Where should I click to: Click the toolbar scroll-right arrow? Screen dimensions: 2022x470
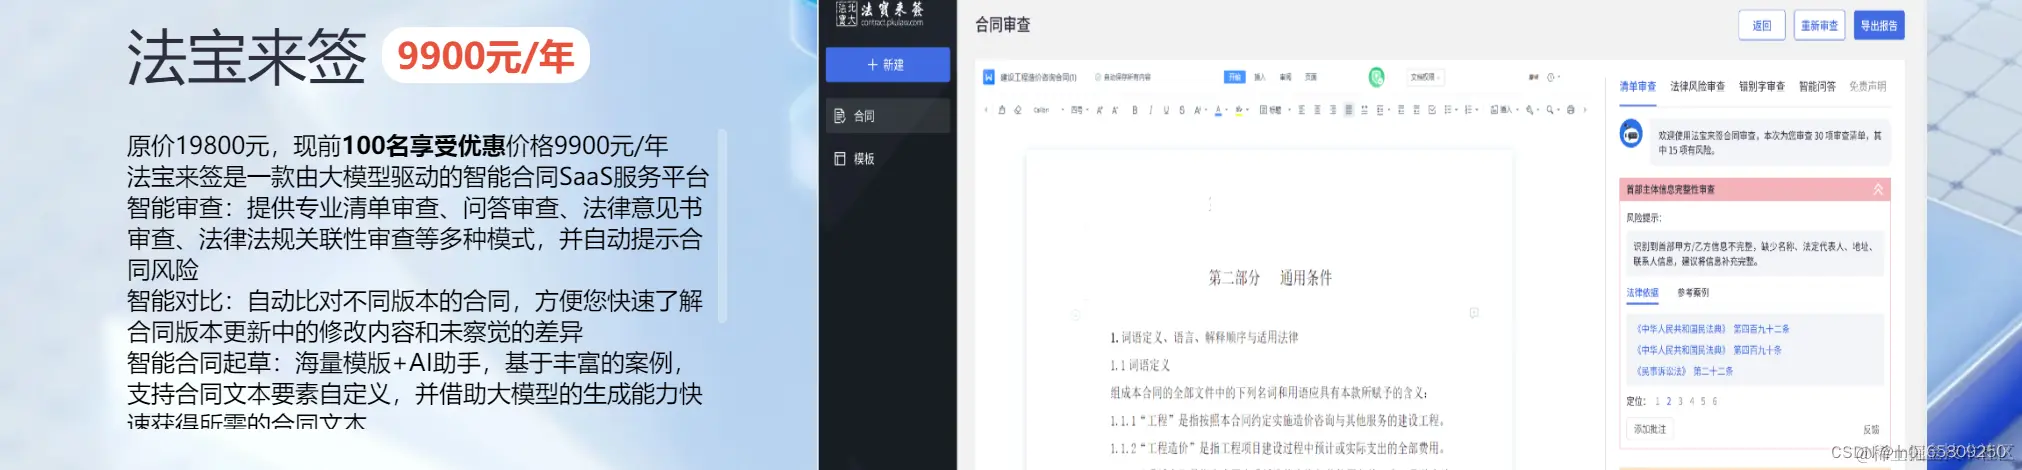coord(1585,110)
